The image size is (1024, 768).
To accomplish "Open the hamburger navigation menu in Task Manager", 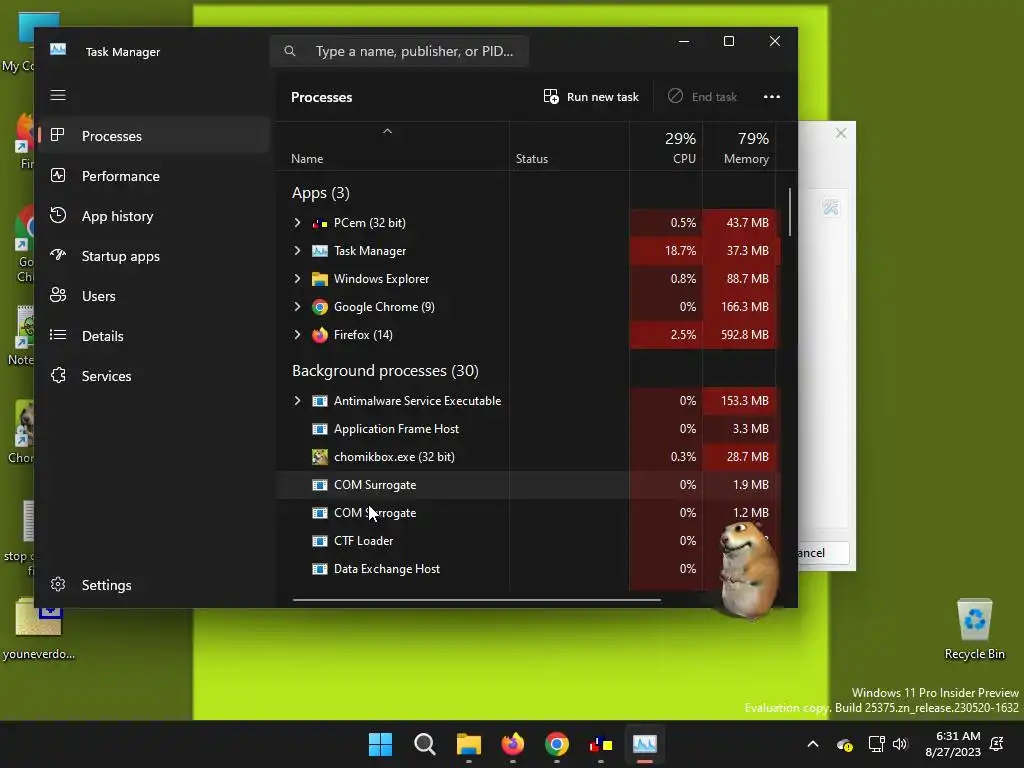I will [58, 95].
